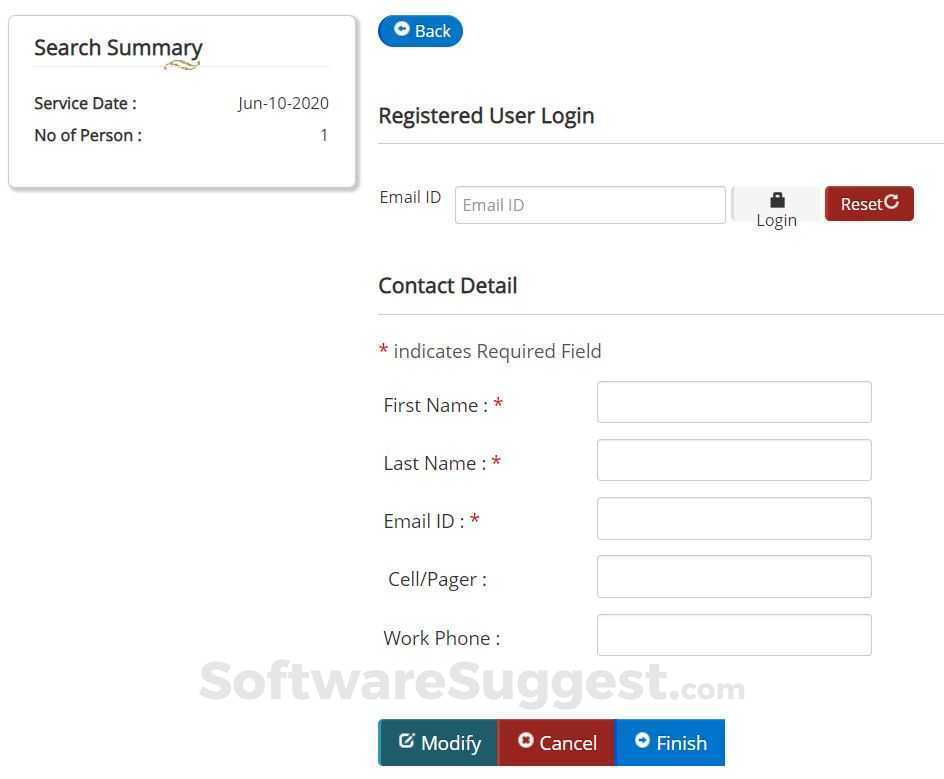Screen dimensions: 944x779
Task: Click the arrow icon on the Finish button
Action: coord(642,741)
